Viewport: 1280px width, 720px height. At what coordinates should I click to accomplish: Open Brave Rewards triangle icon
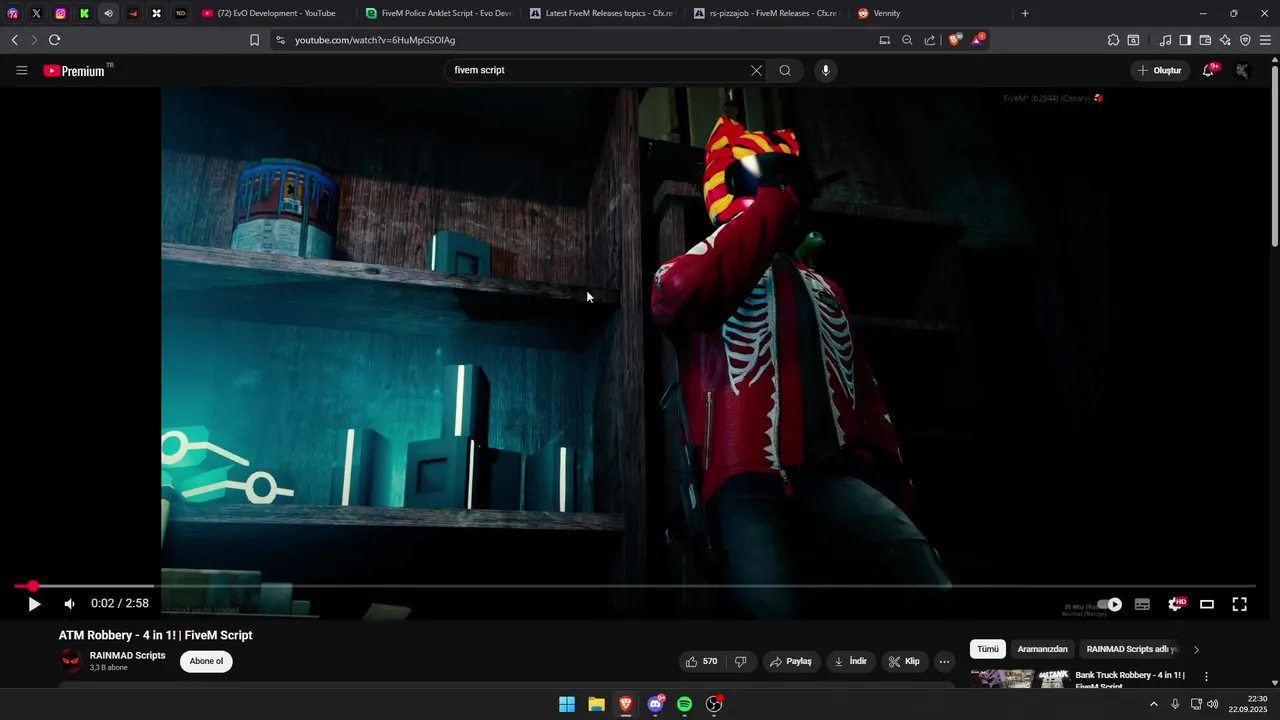[x=978, y=40]
